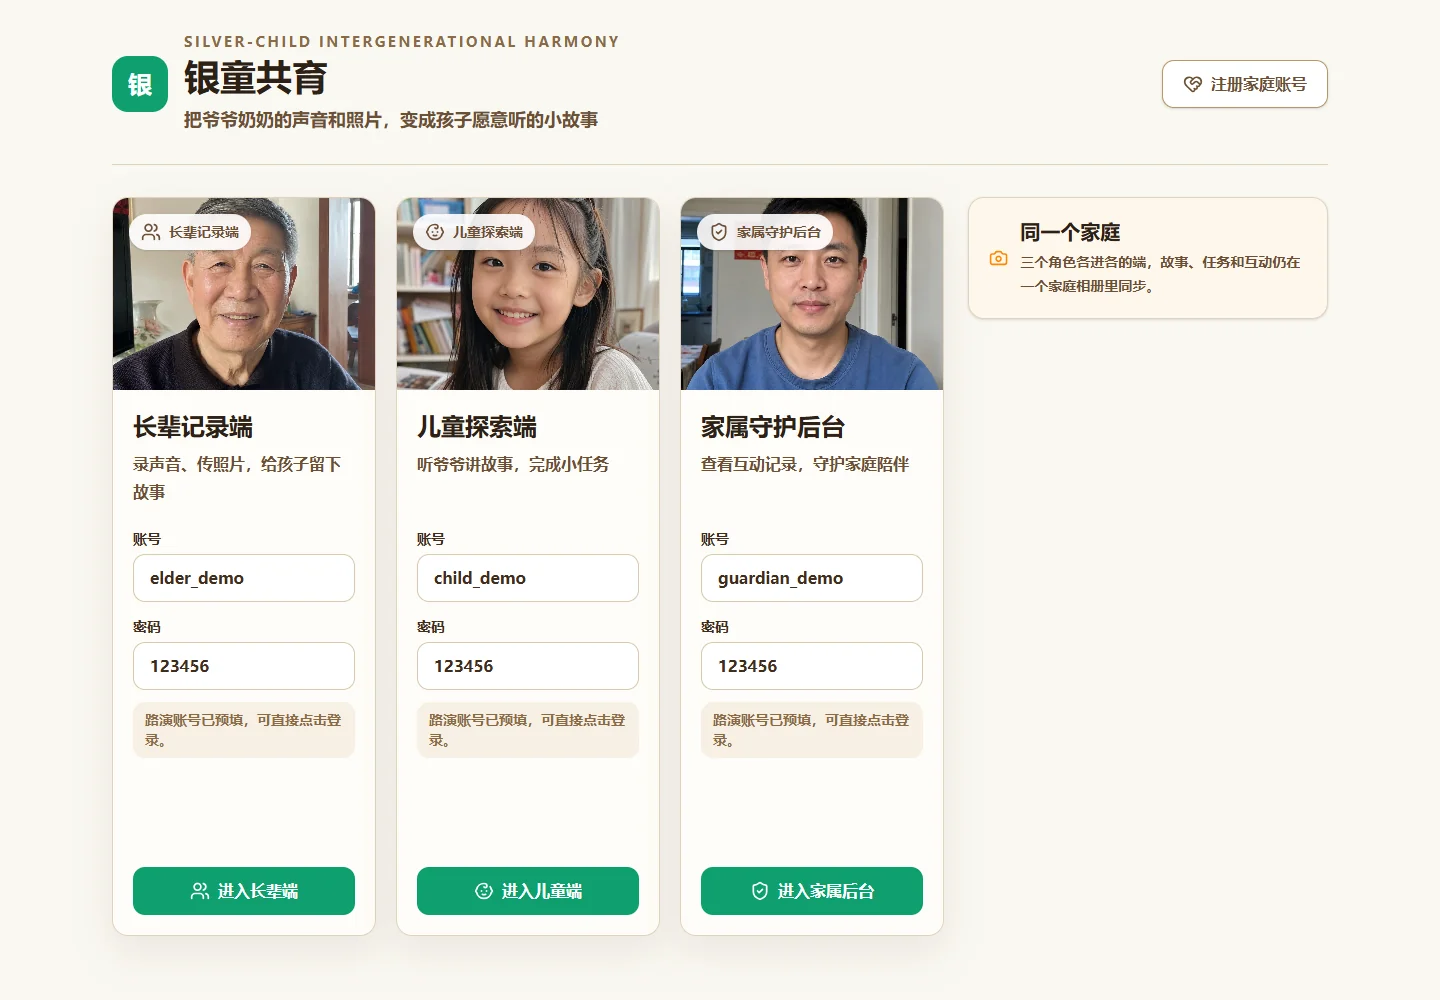The height and width of the screenshot is (1000, 1440).
Task: Click the camera icon in 同一个家庭 card
Action: pos(998,258)
